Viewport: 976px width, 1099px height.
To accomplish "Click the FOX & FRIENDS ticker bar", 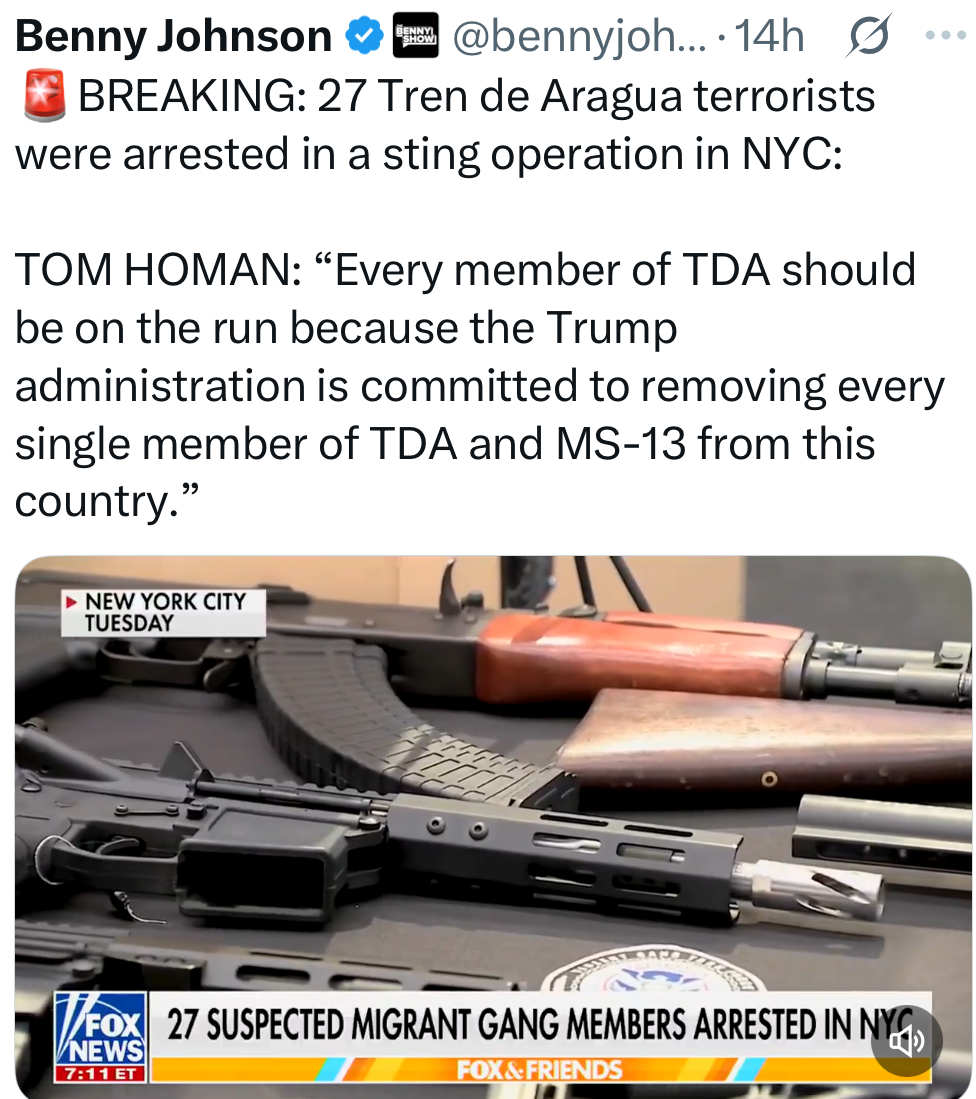I will coord(539,1070).
